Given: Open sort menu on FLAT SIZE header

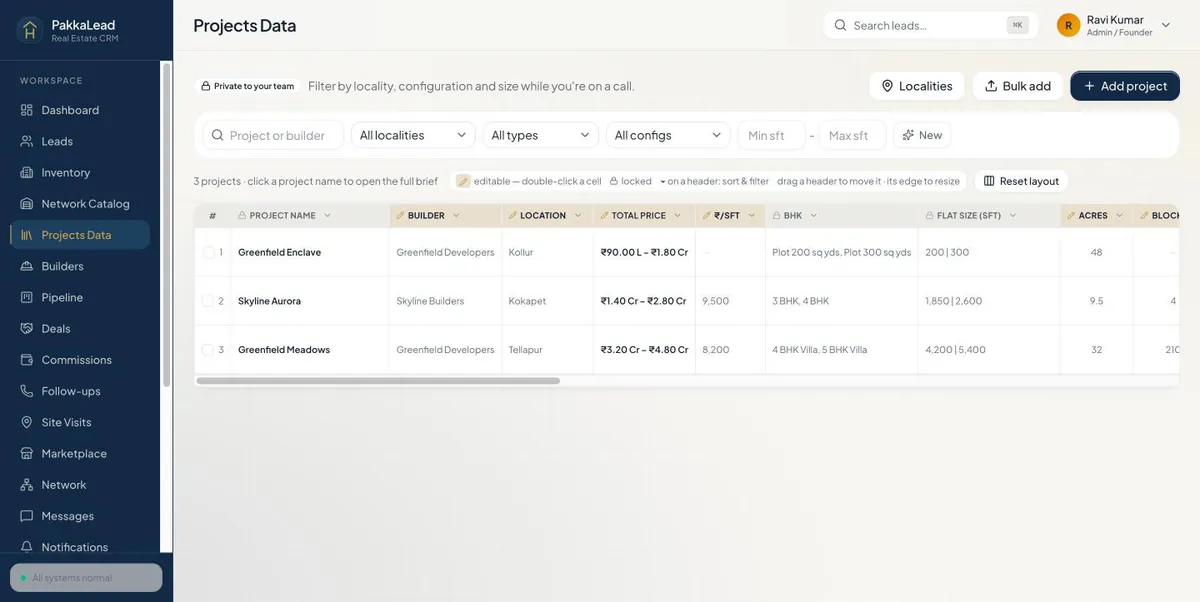Looking at the screenshot, I should point(1012,215).
